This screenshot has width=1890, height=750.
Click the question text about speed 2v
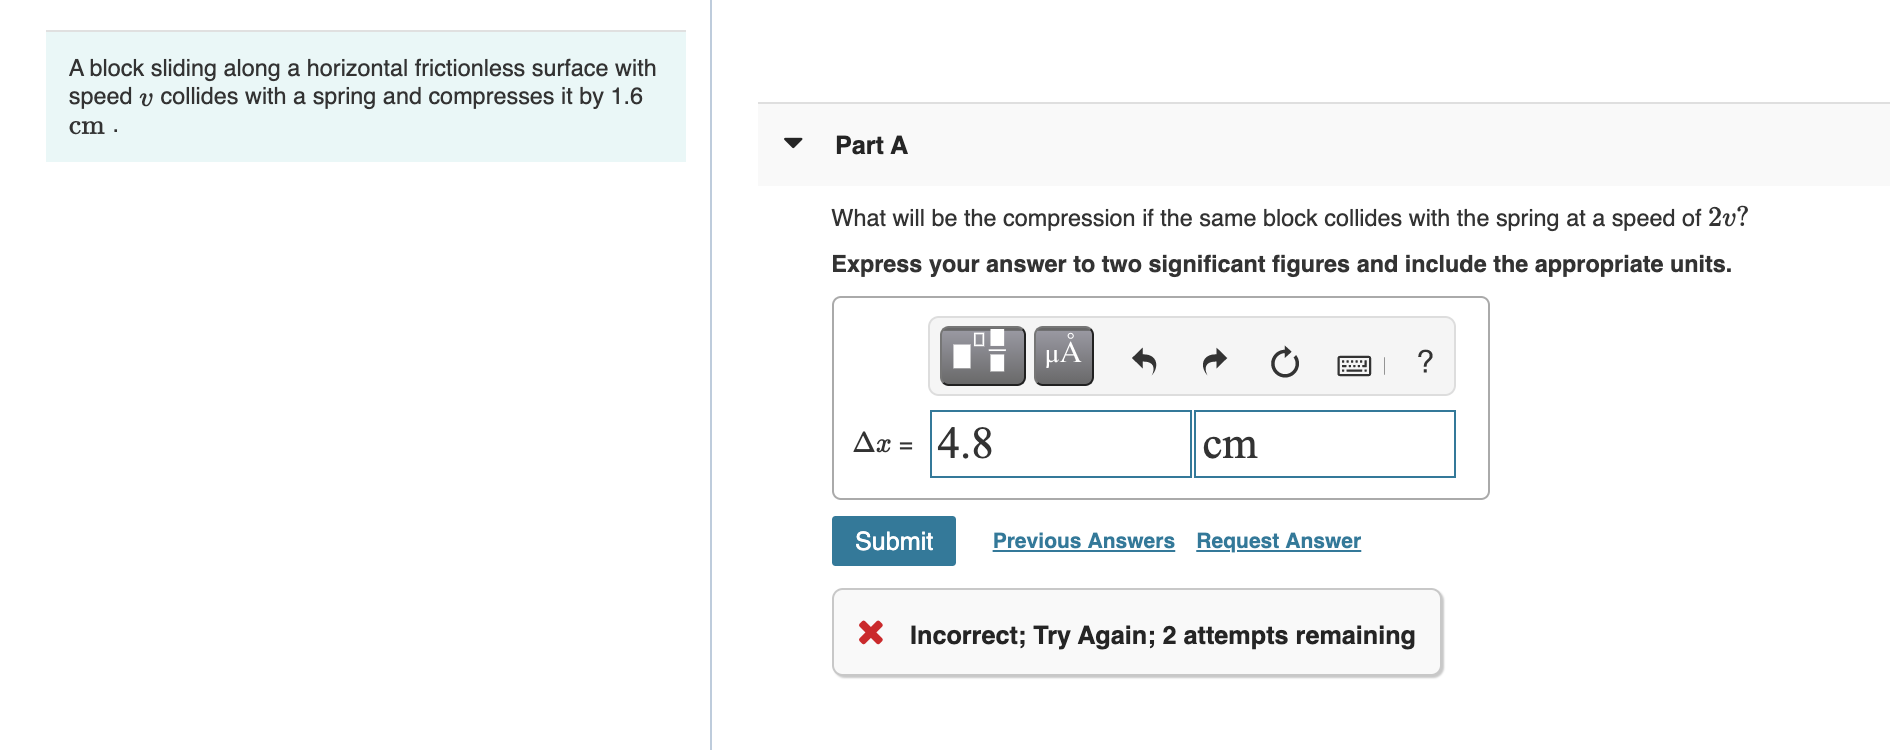(1288, 218)
